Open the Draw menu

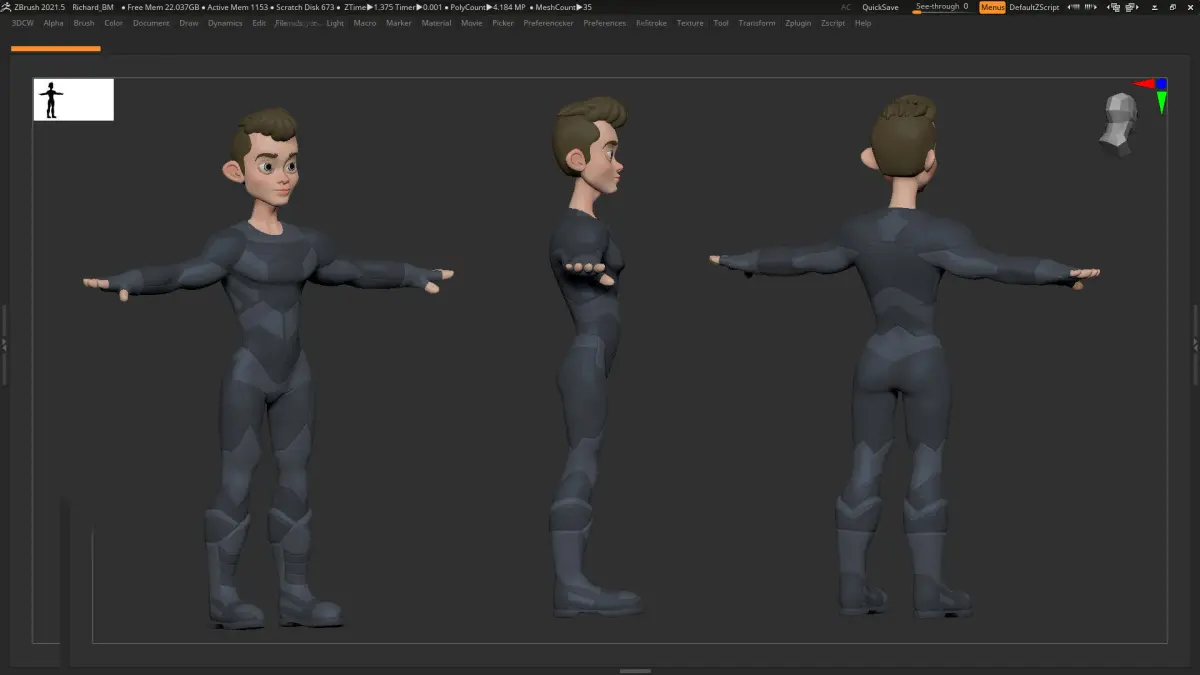pyautogui.click(x=189, y=23)
